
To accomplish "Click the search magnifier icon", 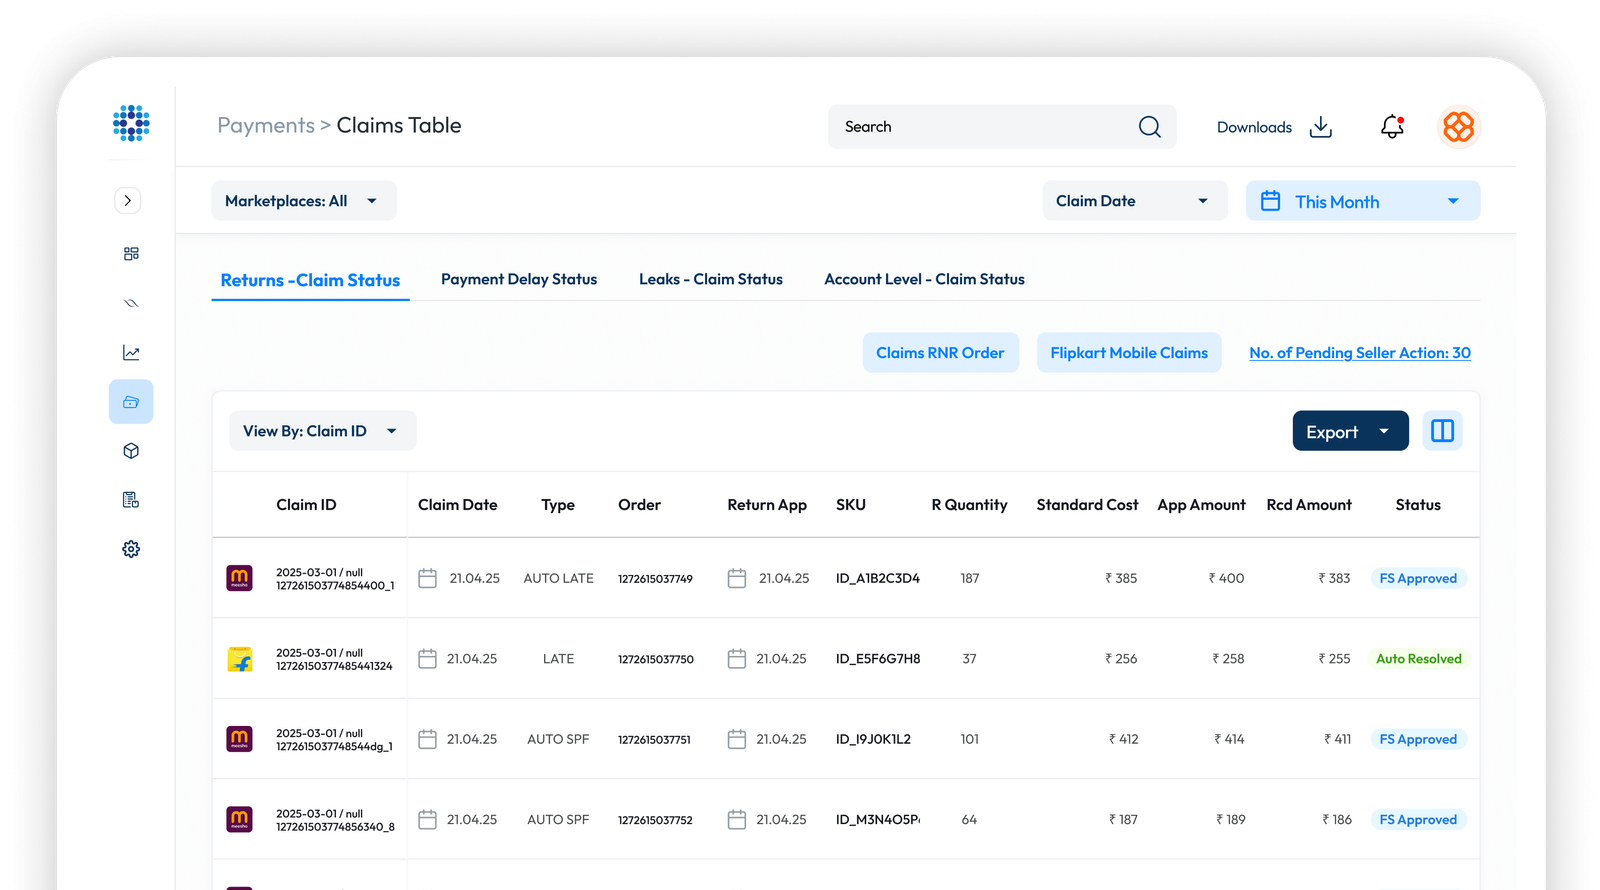I will pos(1149,127).
